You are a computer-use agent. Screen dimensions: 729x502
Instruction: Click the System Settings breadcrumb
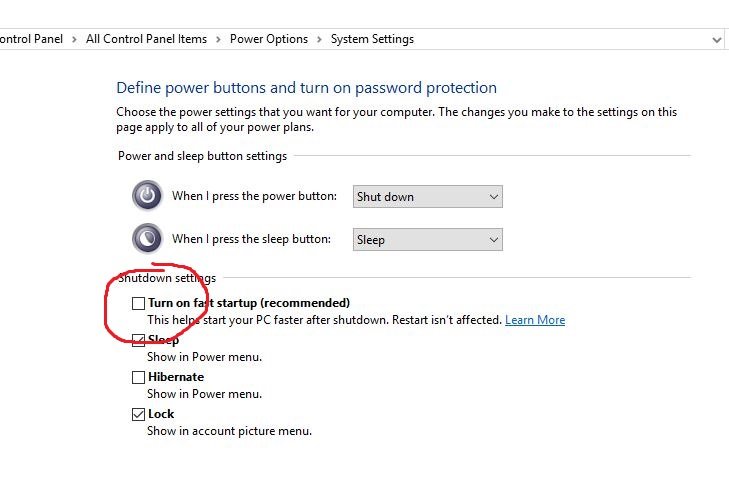pos(372,39)
